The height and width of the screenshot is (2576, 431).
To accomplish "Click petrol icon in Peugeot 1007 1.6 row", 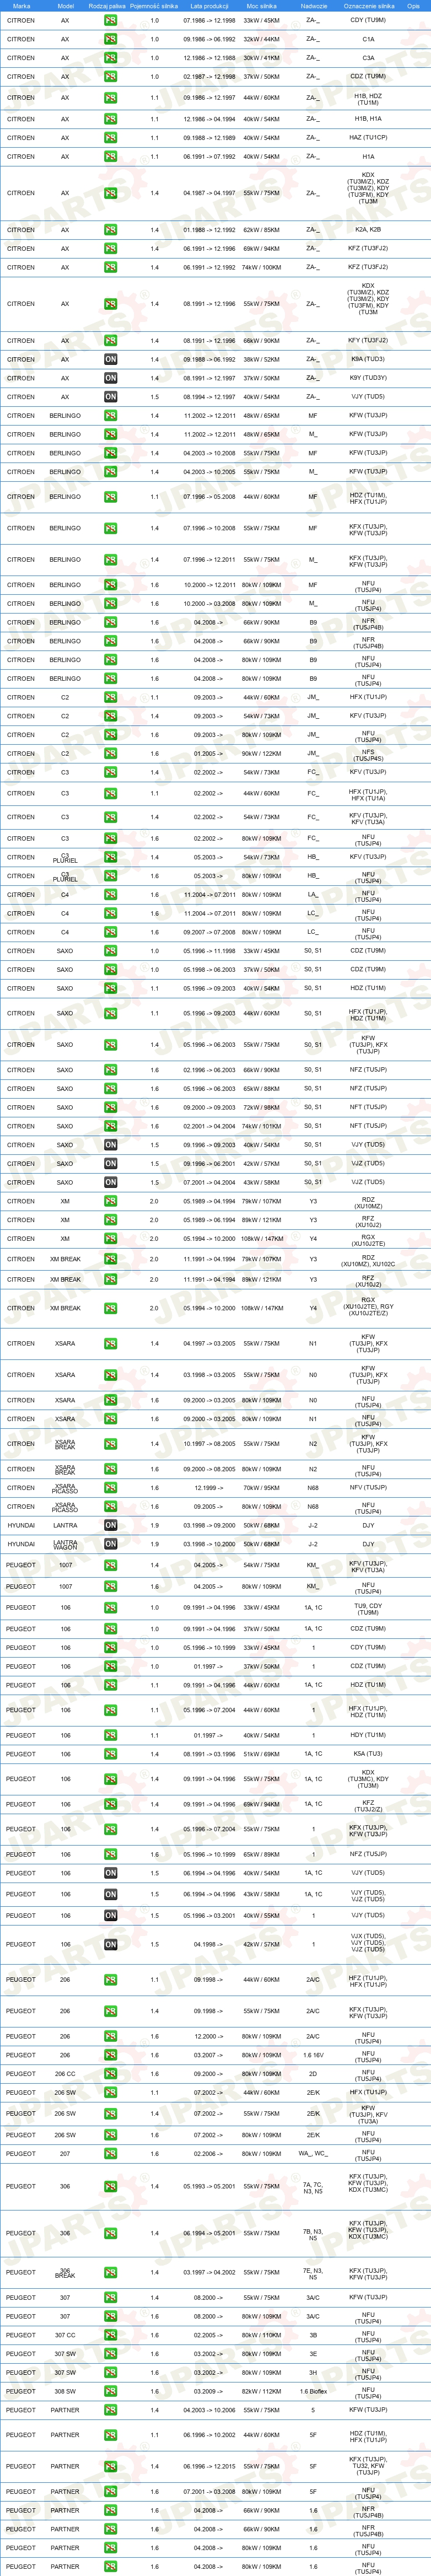I will pyautogui.click(x=110, y=1586).
